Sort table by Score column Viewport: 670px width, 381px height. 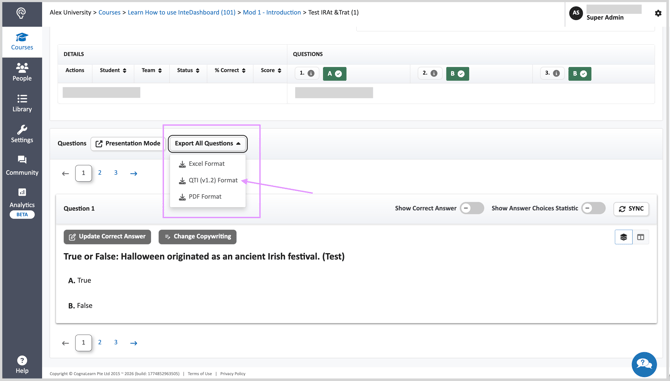(x=271, y=70)
